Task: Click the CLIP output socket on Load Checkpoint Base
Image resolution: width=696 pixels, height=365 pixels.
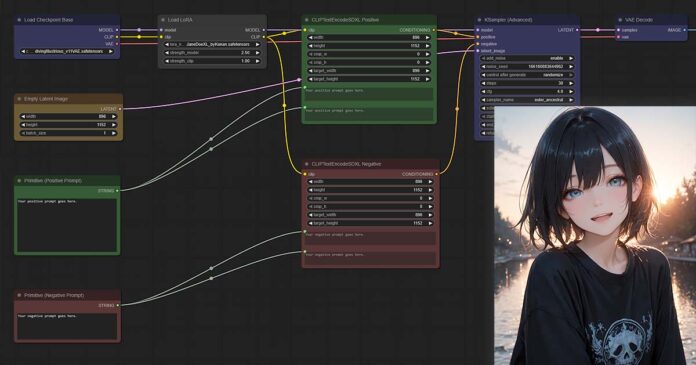Action: coord(117,37)
